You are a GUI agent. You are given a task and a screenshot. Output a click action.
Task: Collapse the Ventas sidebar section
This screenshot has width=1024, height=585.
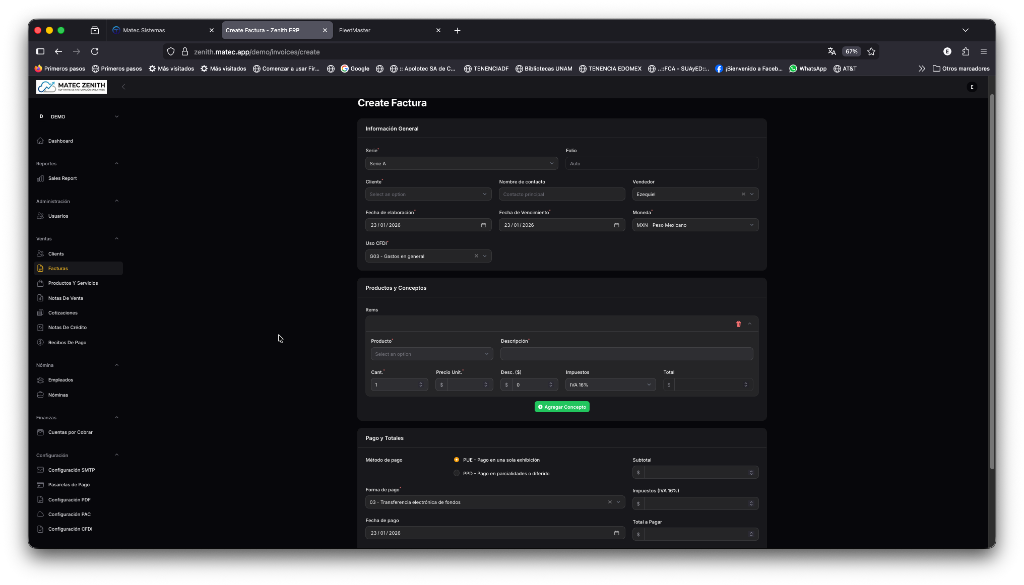(117, 238)
